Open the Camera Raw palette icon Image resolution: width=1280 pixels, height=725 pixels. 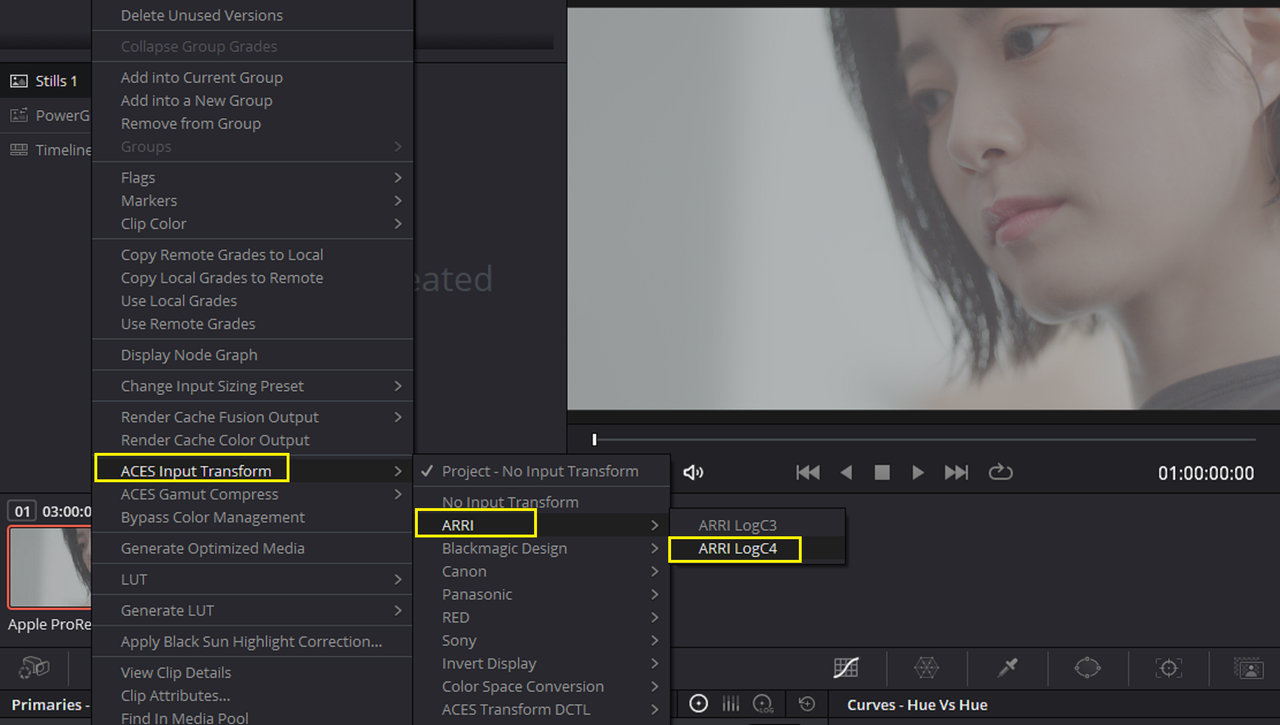[x=34, y=667]
